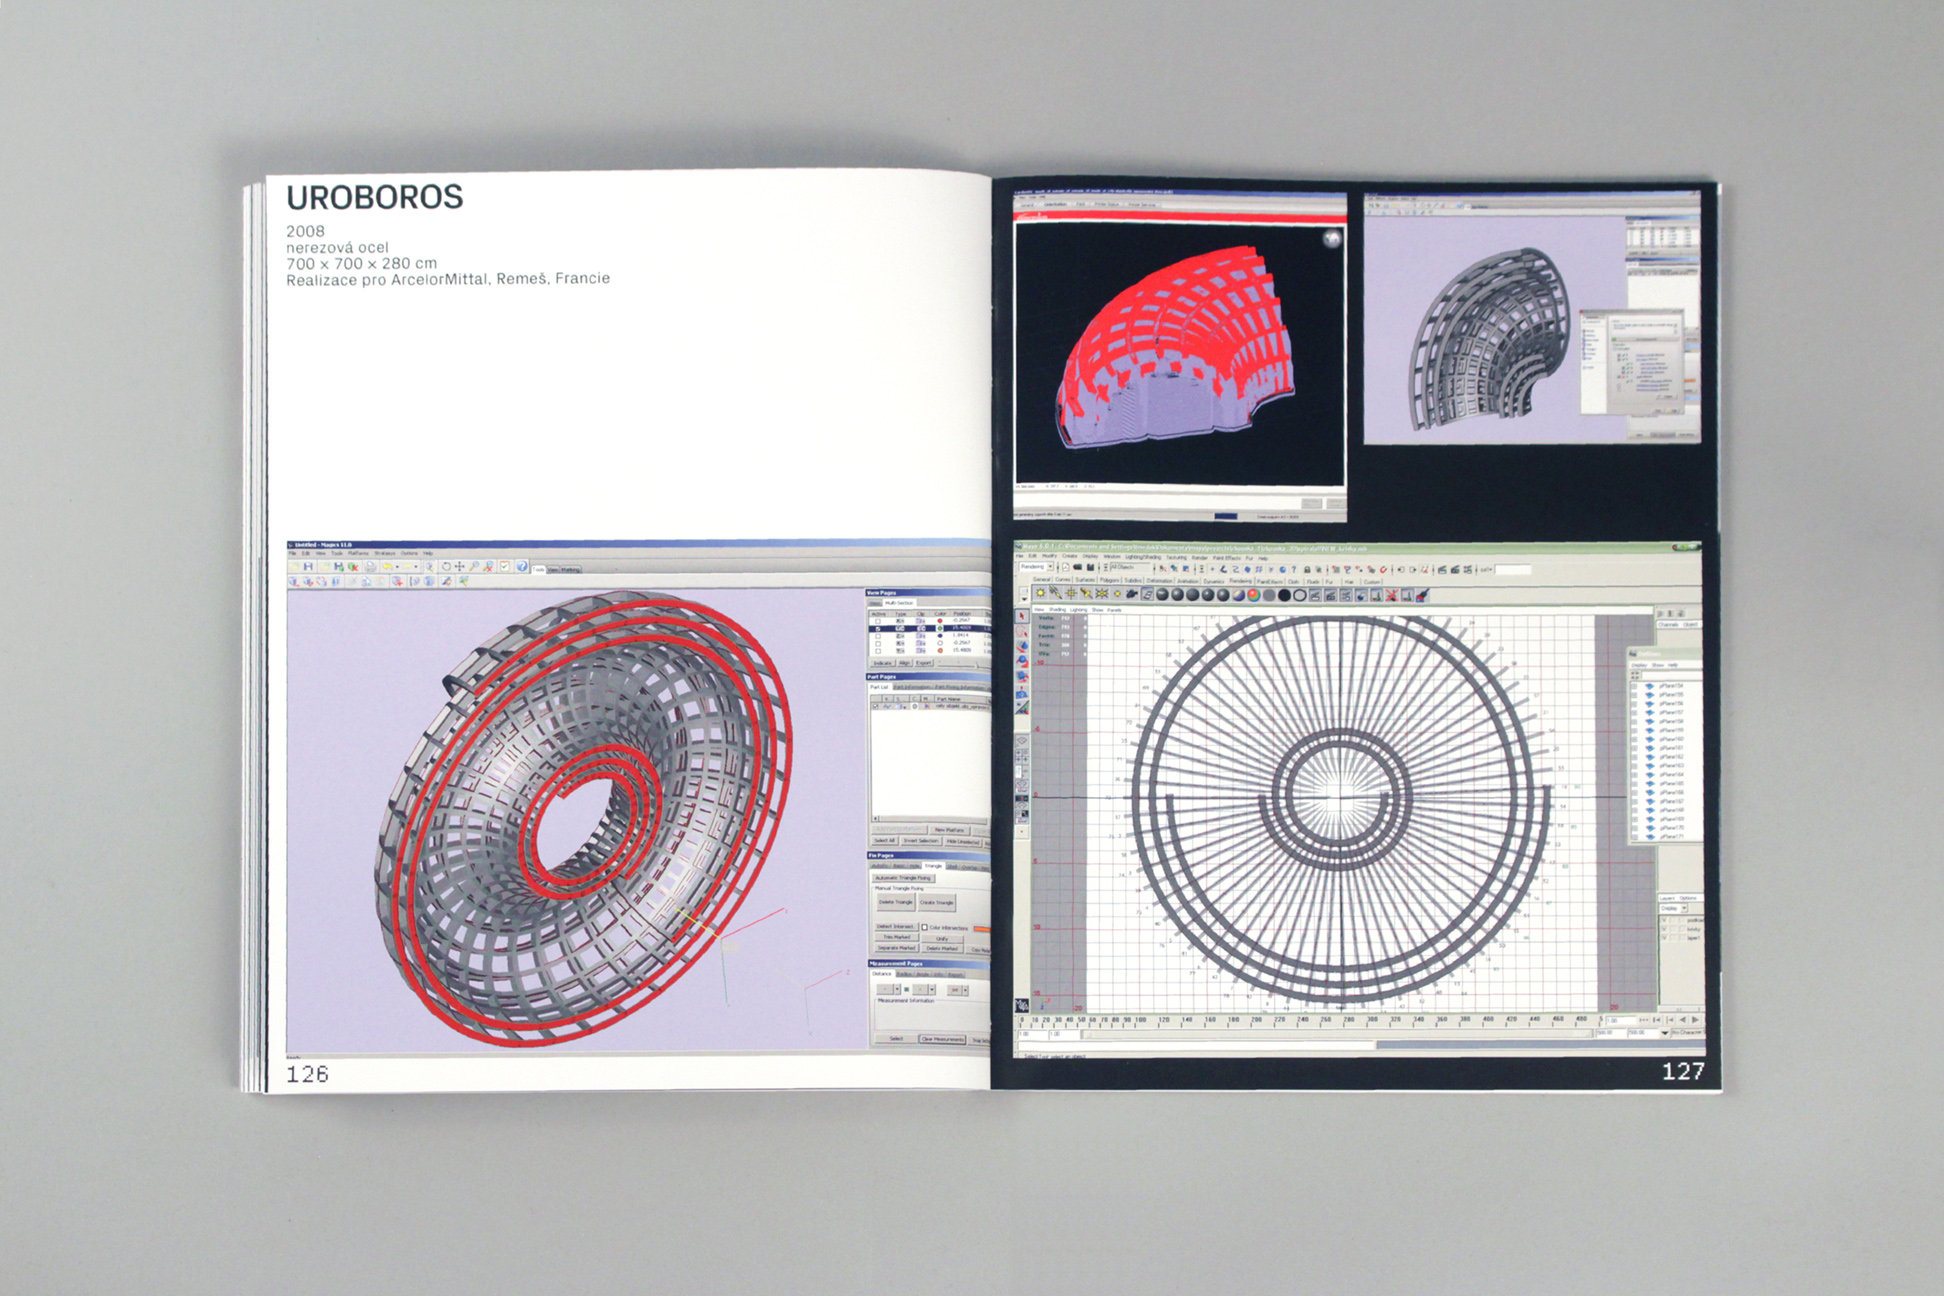This screenshot has width=1944, height=1296.
Task: Click the Help question mark icon in Magics
Action: point(522,566)
